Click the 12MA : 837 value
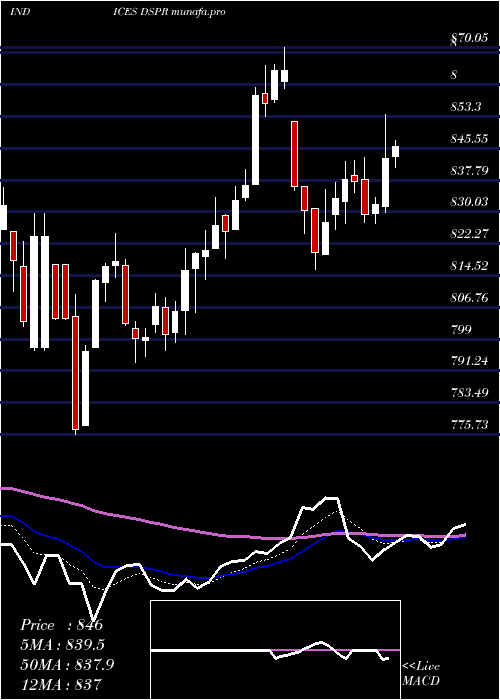500x700 pixels. point(61,684)
